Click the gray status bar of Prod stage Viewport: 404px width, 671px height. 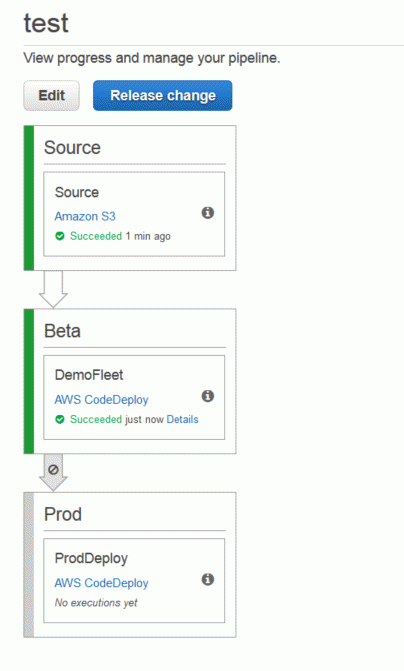29,565
